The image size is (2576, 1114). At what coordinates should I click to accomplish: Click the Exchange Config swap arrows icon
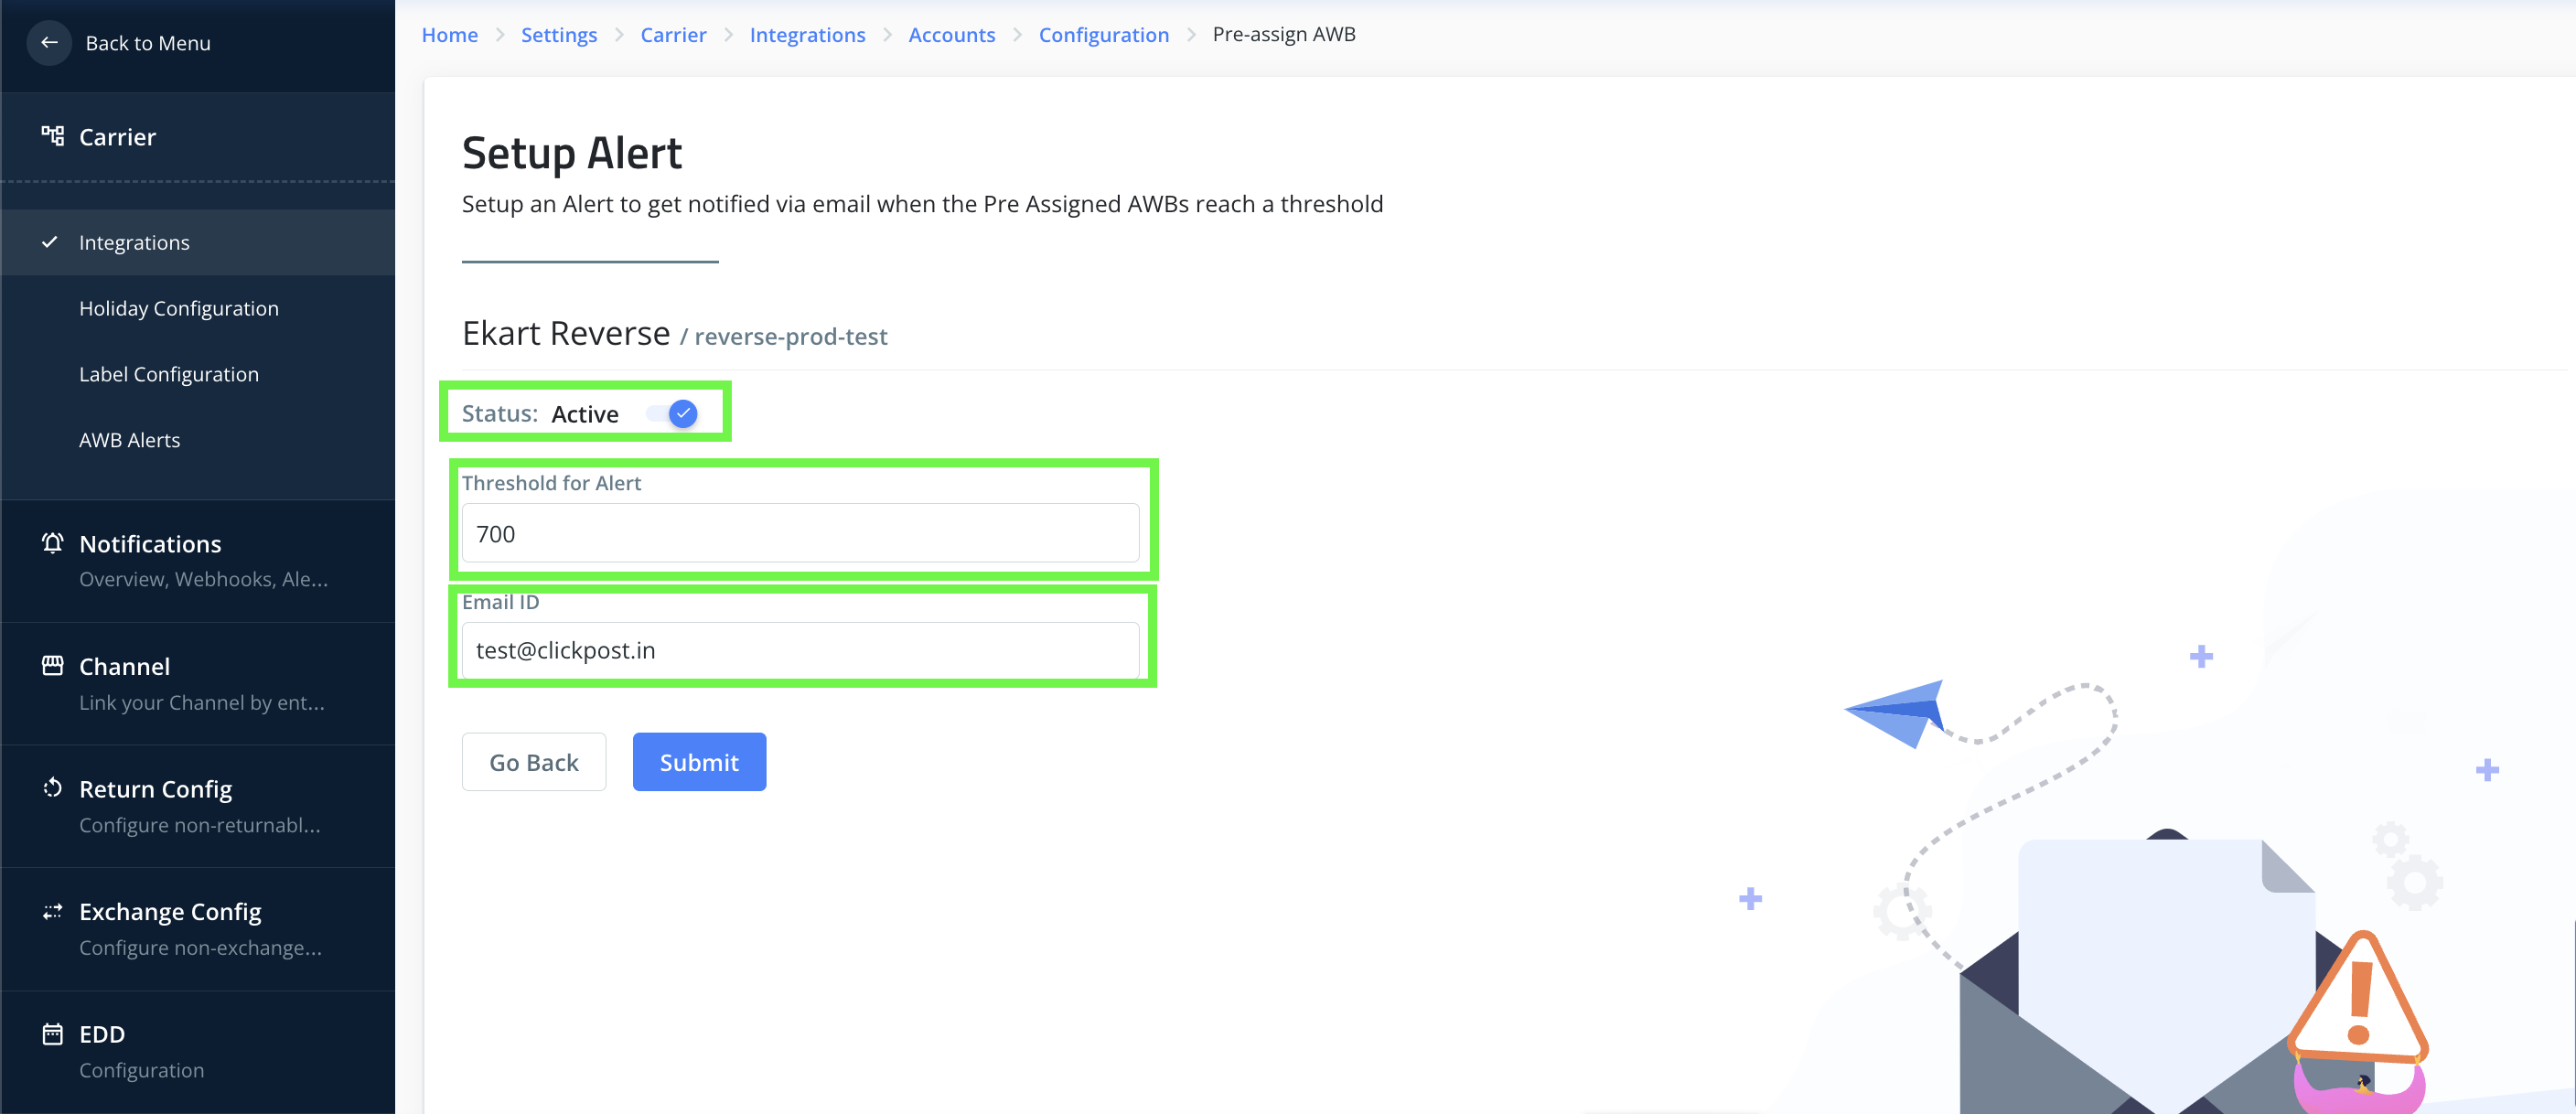coord(53,911)
